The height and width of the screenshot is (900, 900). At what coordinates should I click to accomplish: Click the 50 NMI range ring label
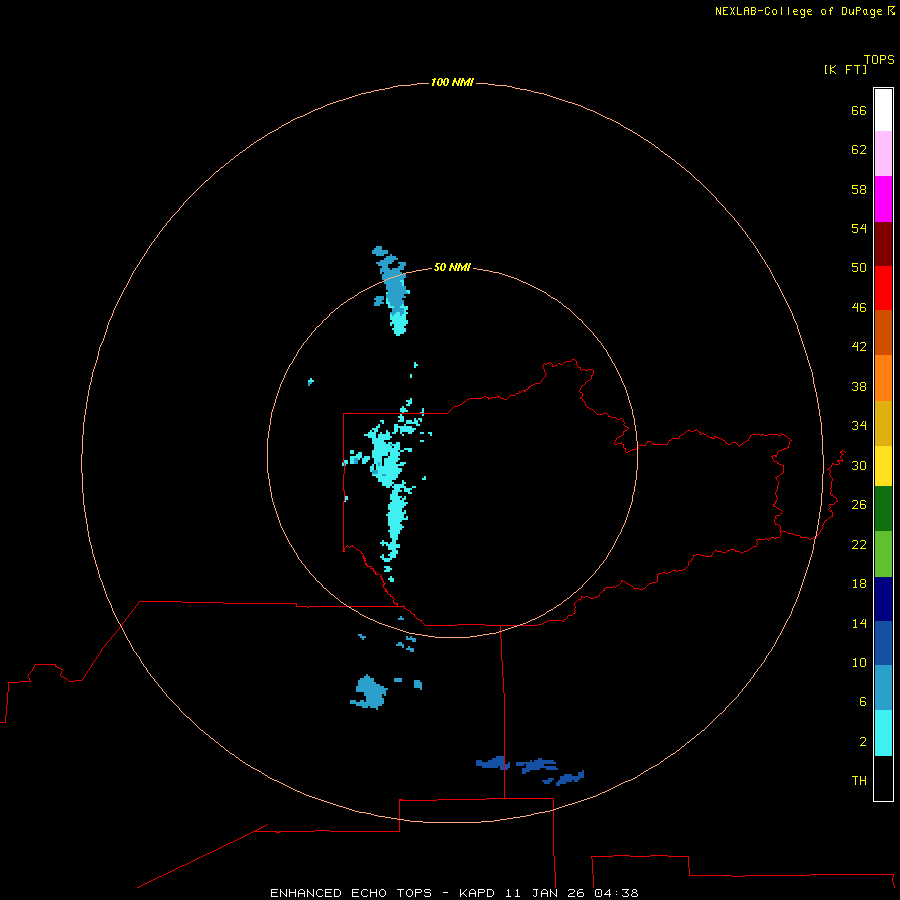click(452, 267)
